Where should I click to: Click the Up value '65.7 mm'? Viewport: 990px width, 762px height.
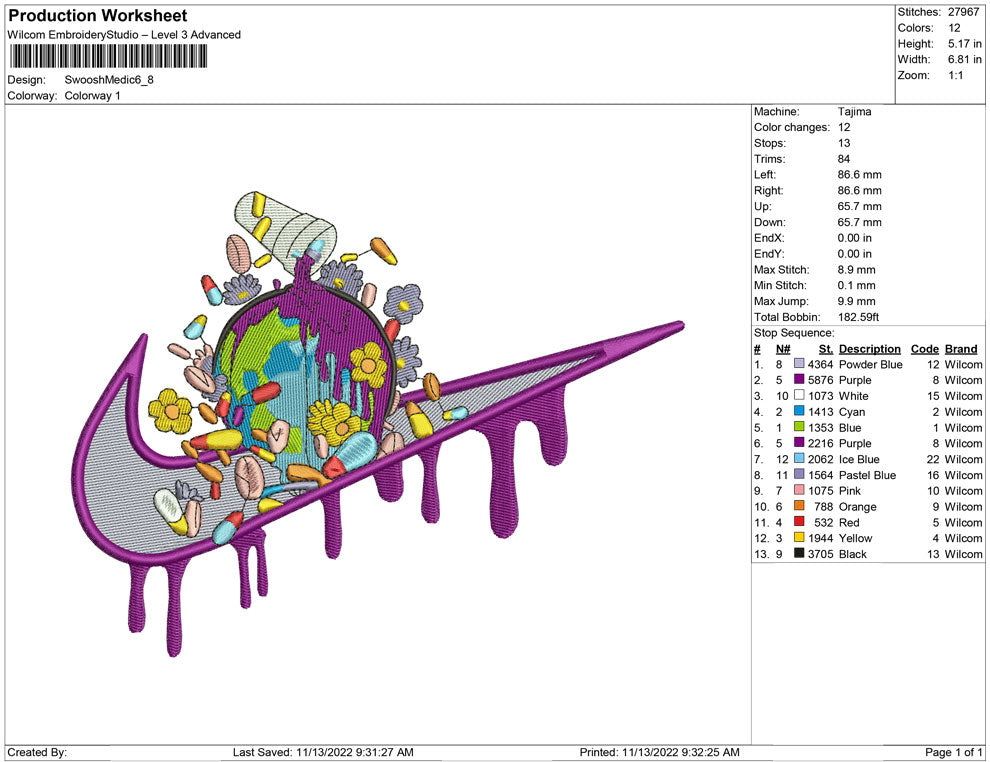859,206
